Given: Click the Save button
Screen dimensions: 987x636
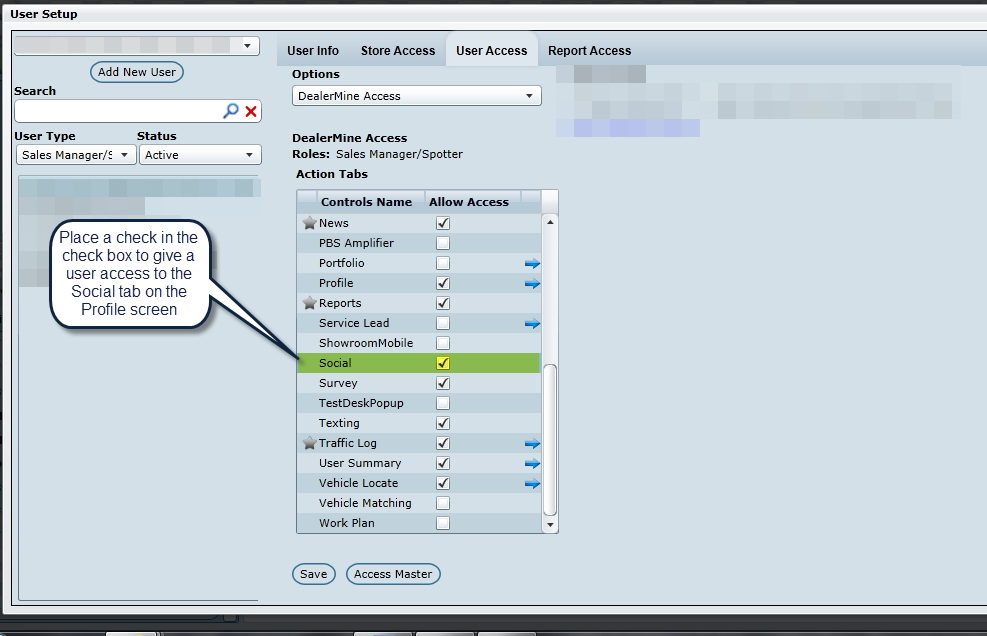Looking at the screenshot, I should point(313,574).
